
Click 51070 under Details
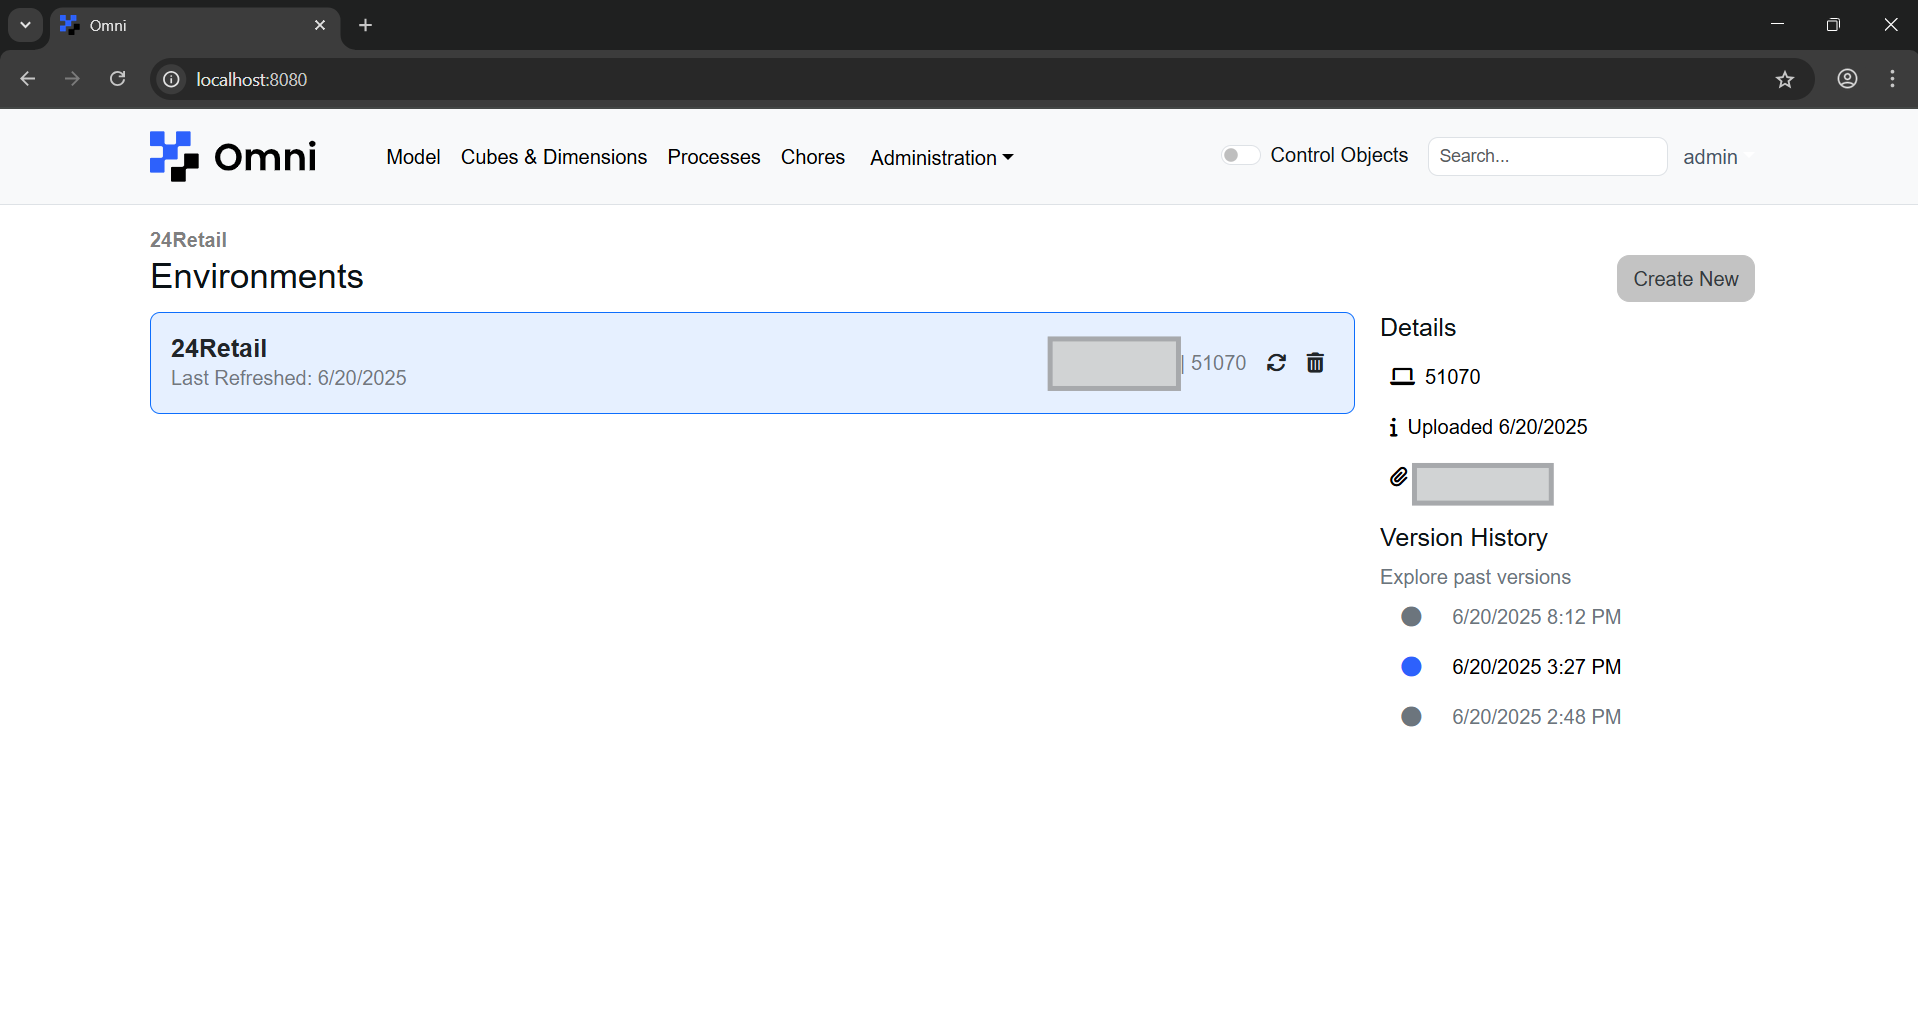click(1452, 377)
